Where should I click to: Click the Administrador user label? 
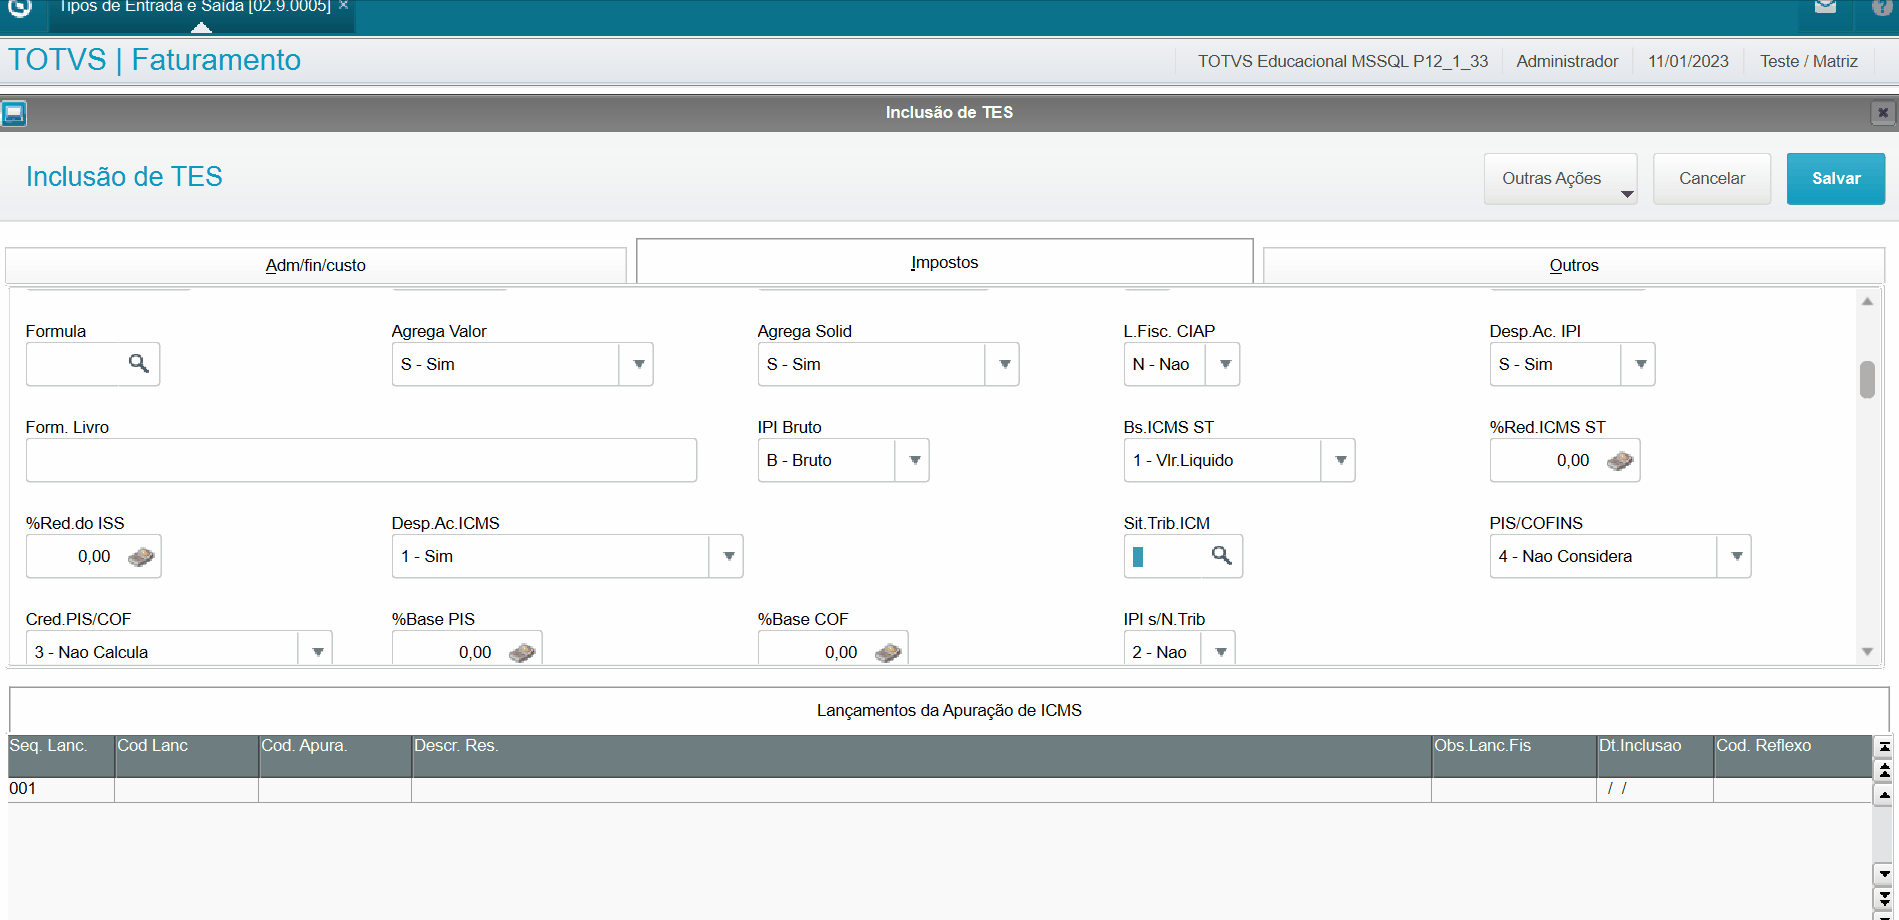pyautogui.click(x=1567, y=61)
